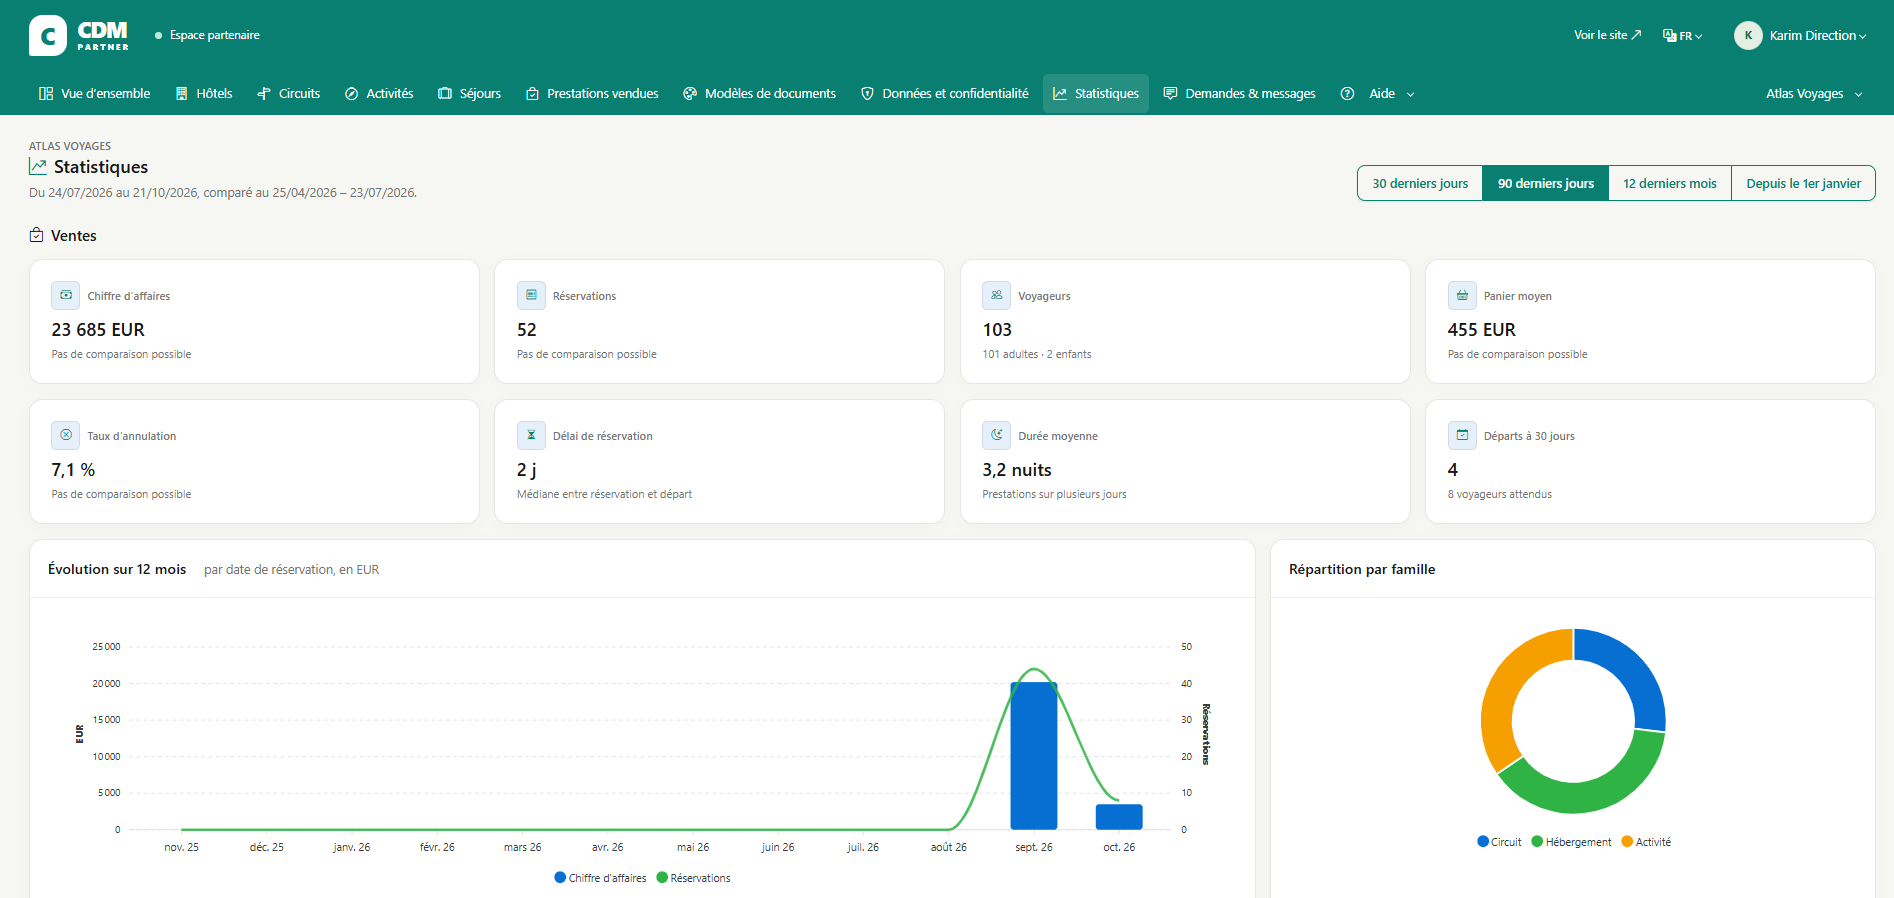Click the Chiffre d'affaires card icon

click(66, 295)
